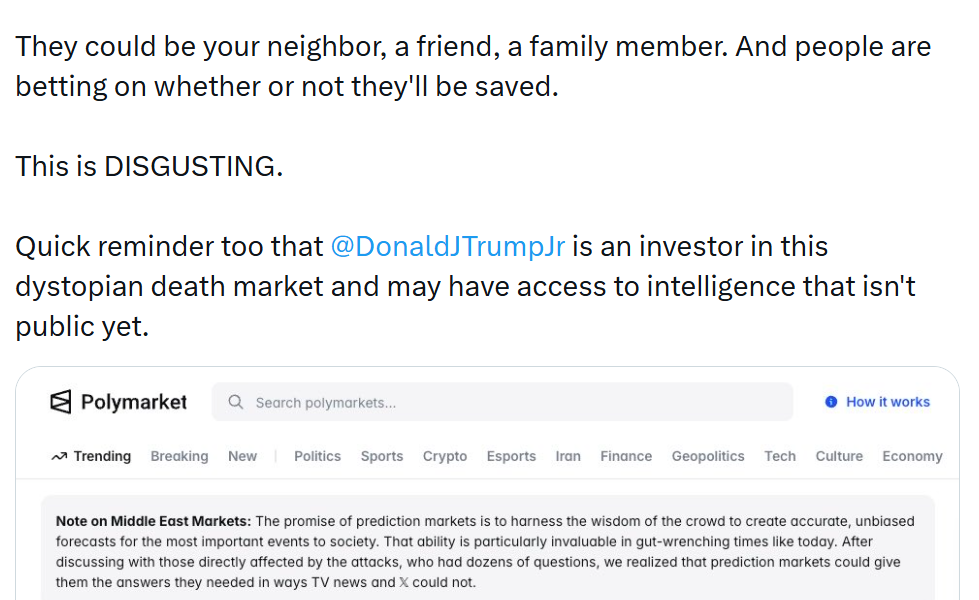Open the Crypto category
The width and height of the screenshot is (979, 600).
(x=445, y=456)
